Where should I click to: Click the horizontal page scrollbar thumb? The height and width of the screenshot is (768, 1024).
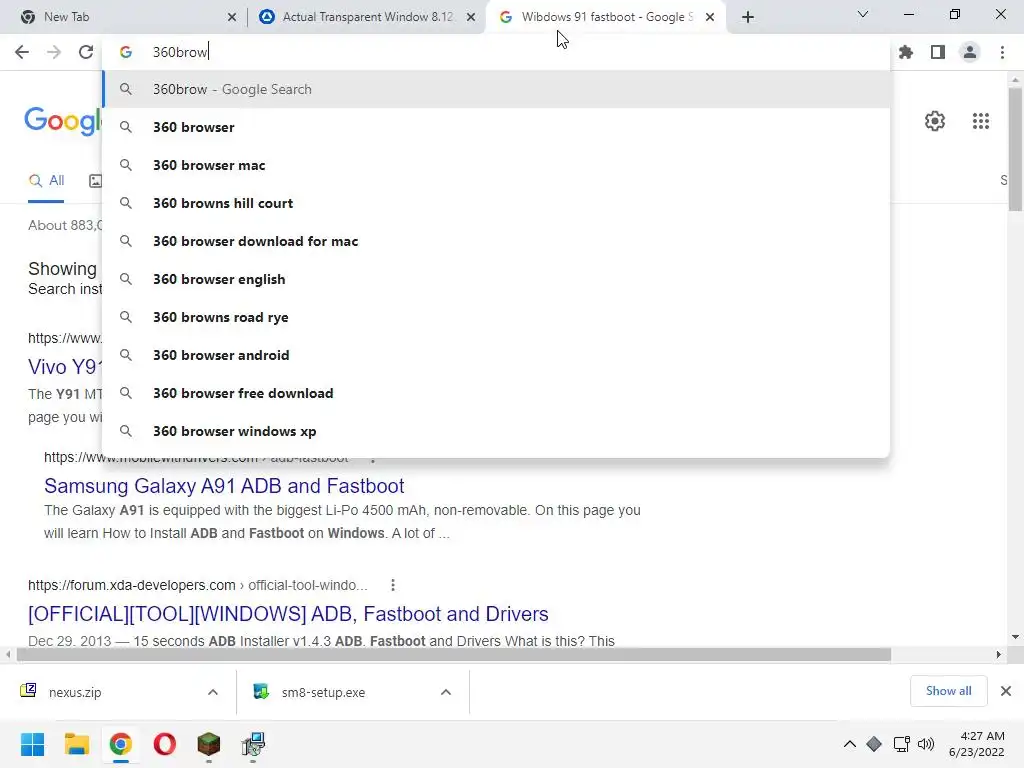(x=454, y=654)
